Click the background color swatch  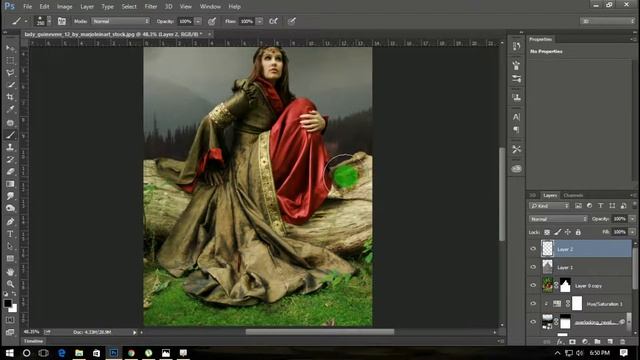[x=13, y=309]
